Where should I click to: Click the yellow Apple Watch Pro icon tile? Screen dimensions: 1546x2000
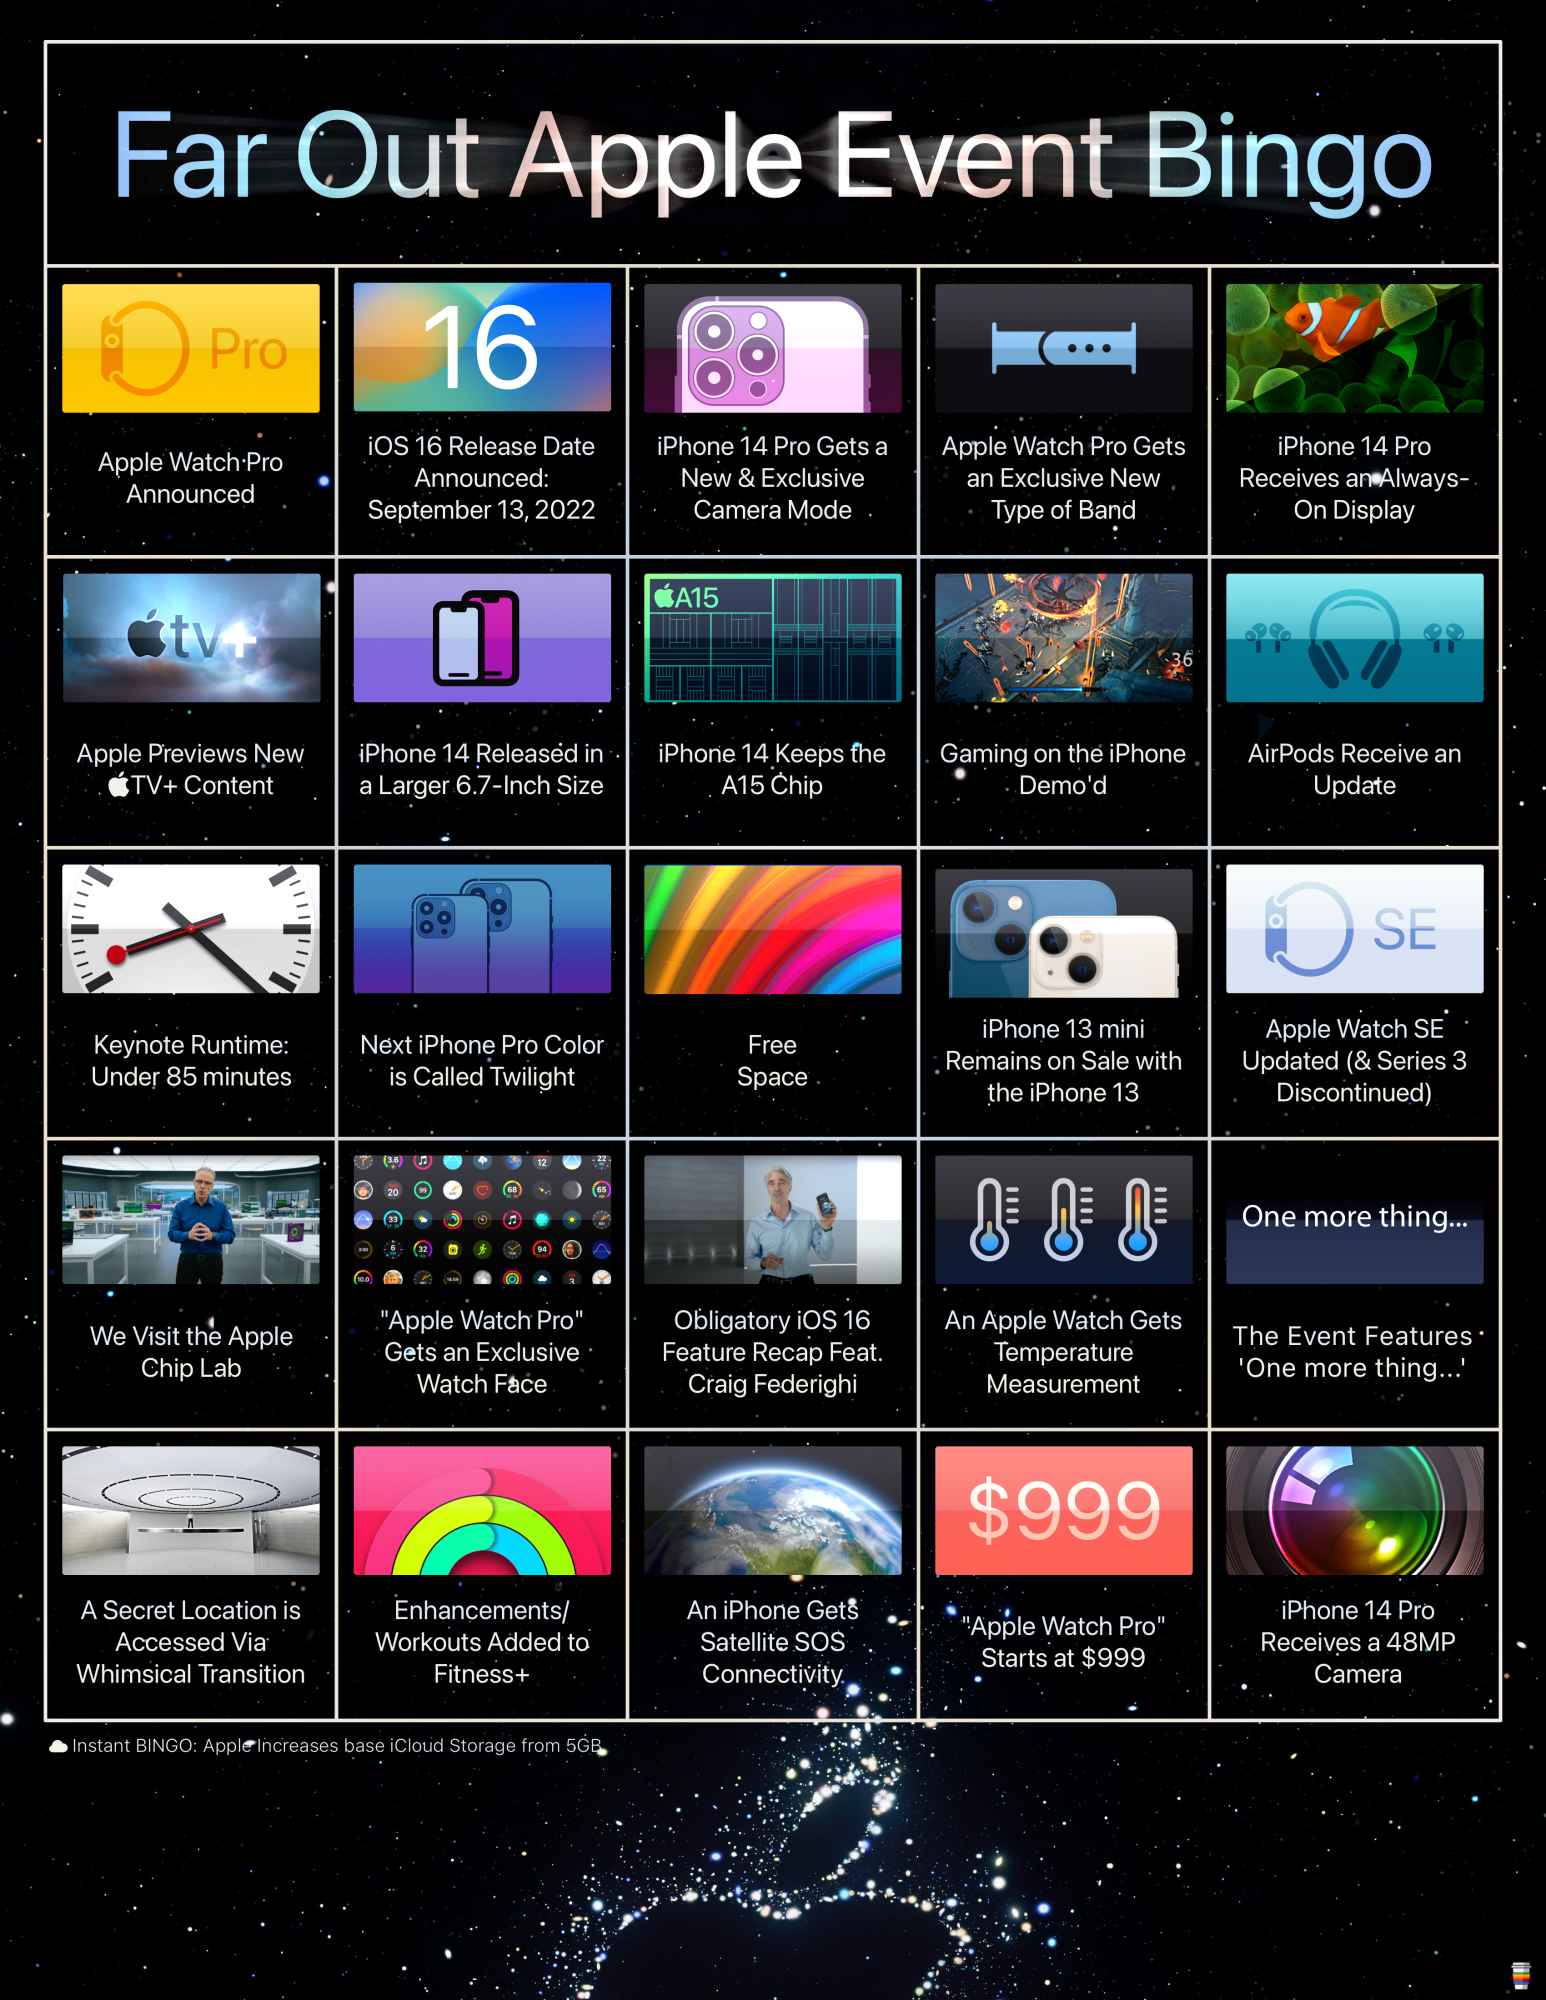coord(191,348)
